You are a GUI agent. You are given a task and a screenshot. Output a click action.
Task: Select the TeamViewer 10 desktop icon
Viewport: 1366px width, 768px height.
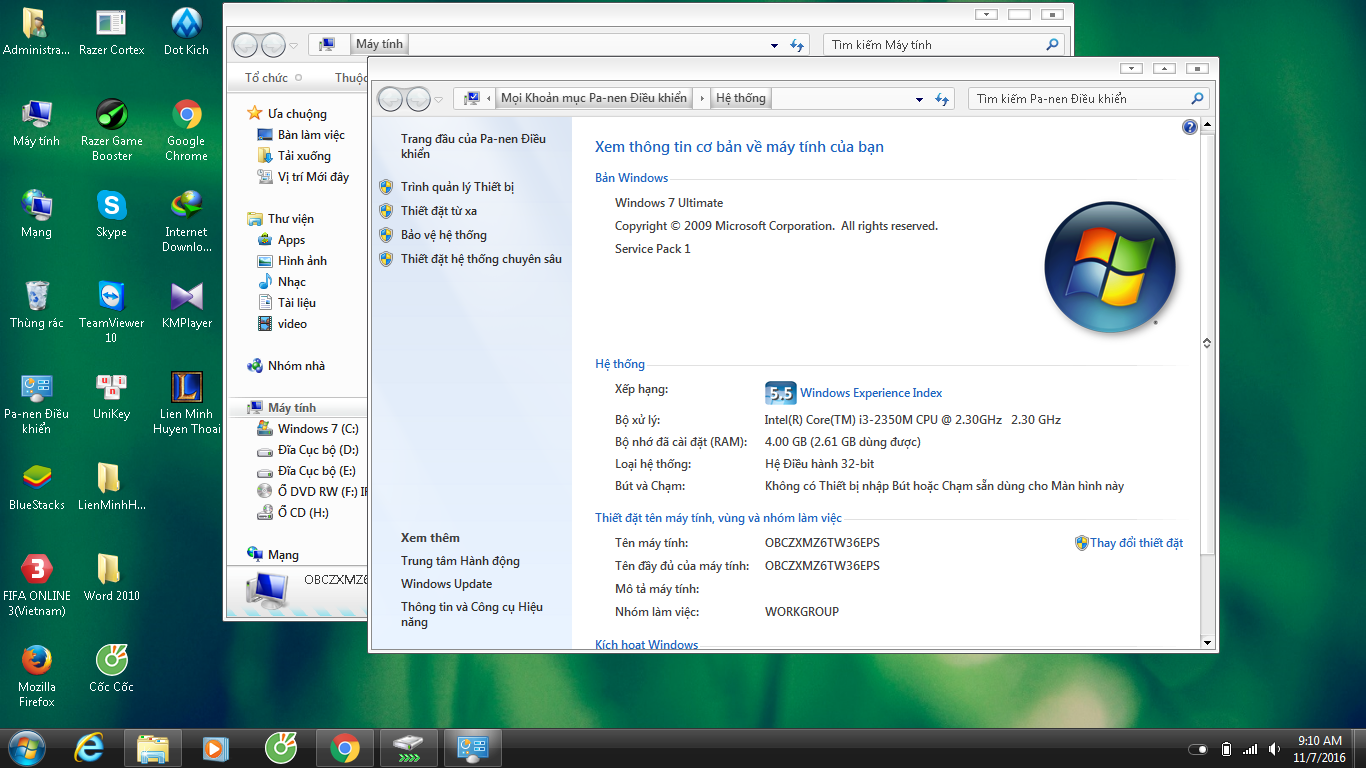tap(111, 312)
